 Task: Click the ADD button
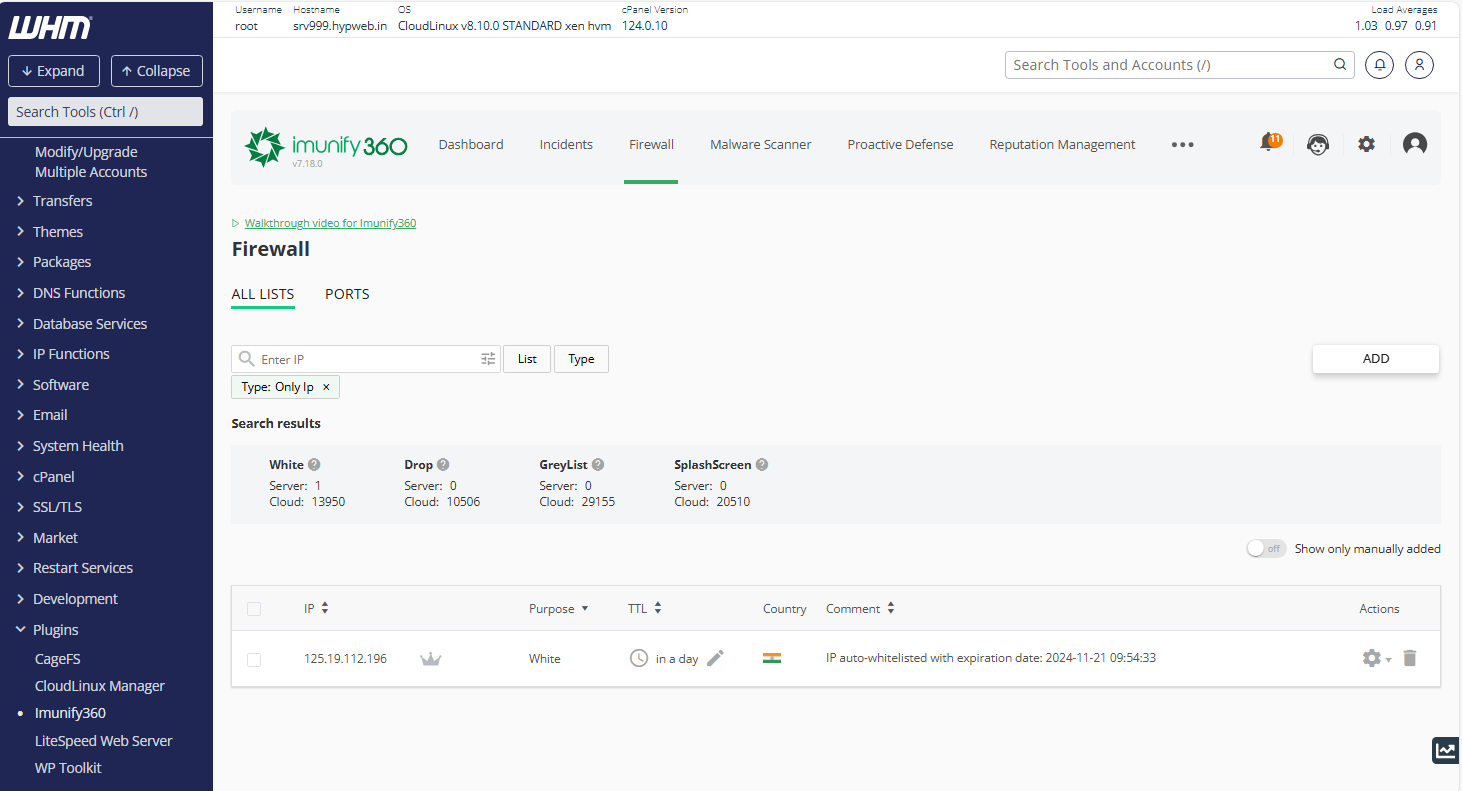click(x=1375, y=358)
